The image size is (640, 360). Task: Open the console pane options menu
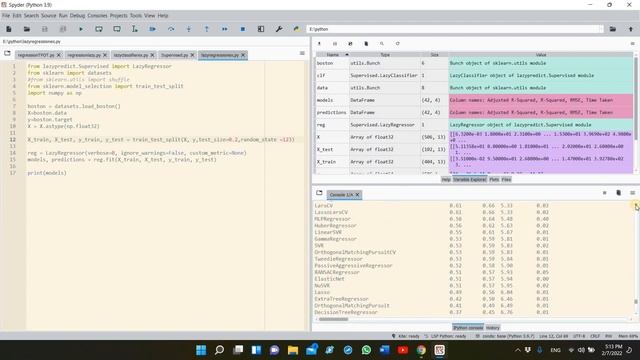tap(632, 193)
